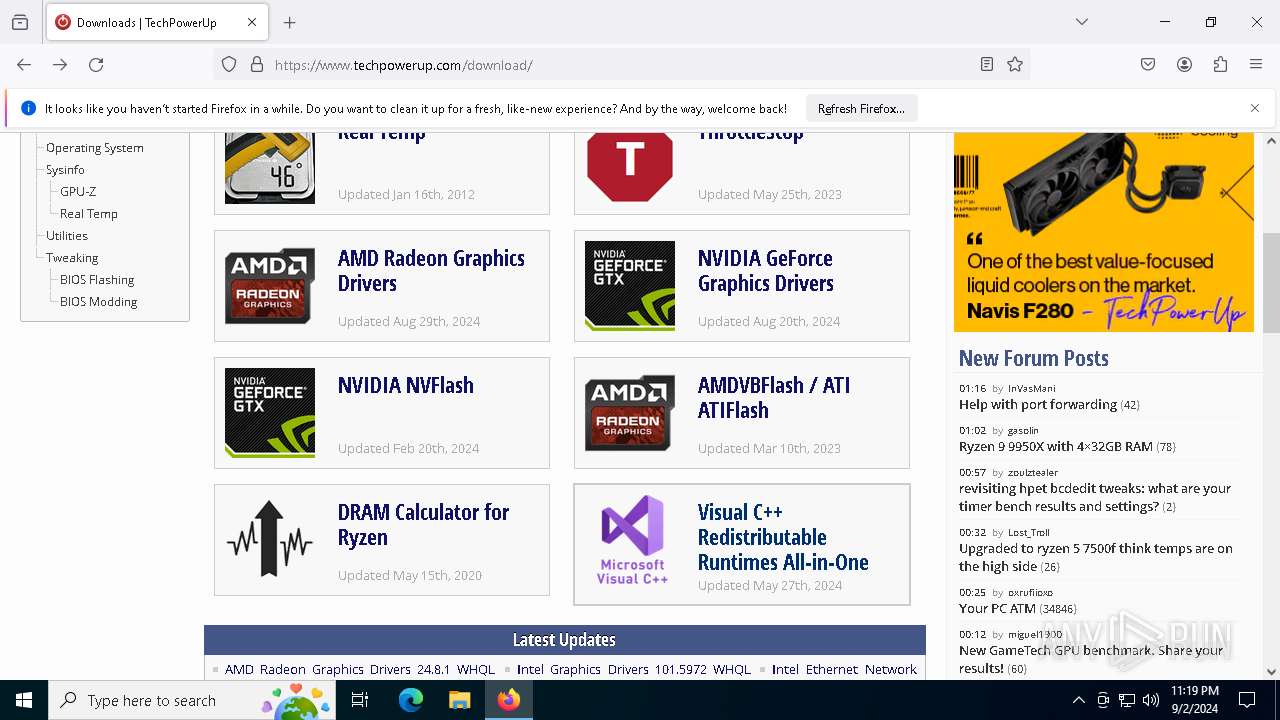This screenshot has height=720, width=1280.
Task: Select Real Temp in sidebar tree
Action: 89,214
